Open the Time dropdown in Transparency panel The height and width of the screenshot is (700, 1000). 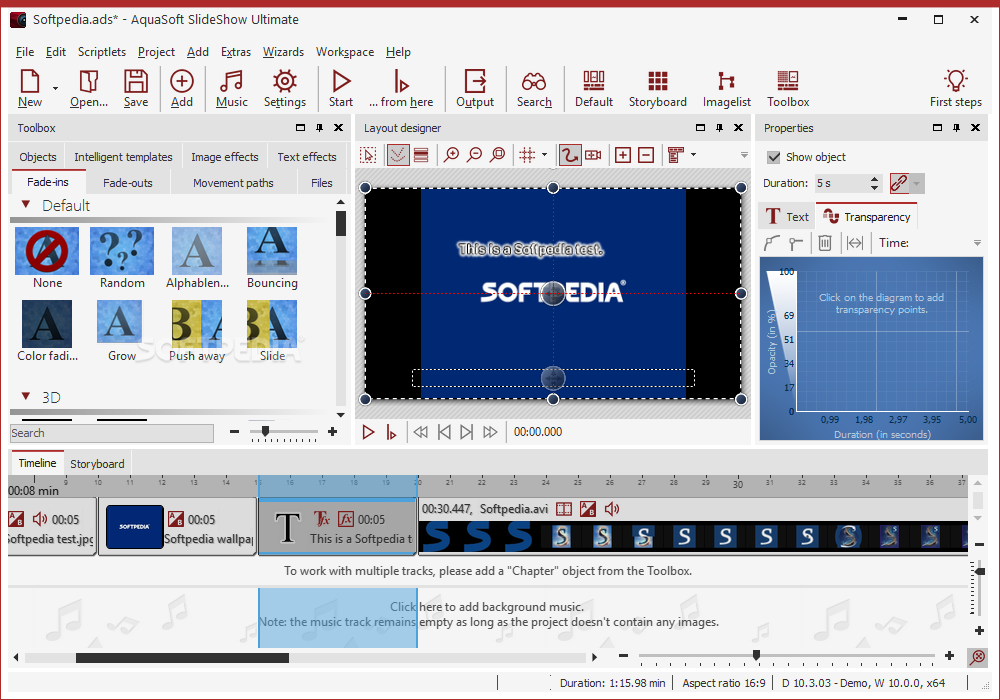point(977,243)
